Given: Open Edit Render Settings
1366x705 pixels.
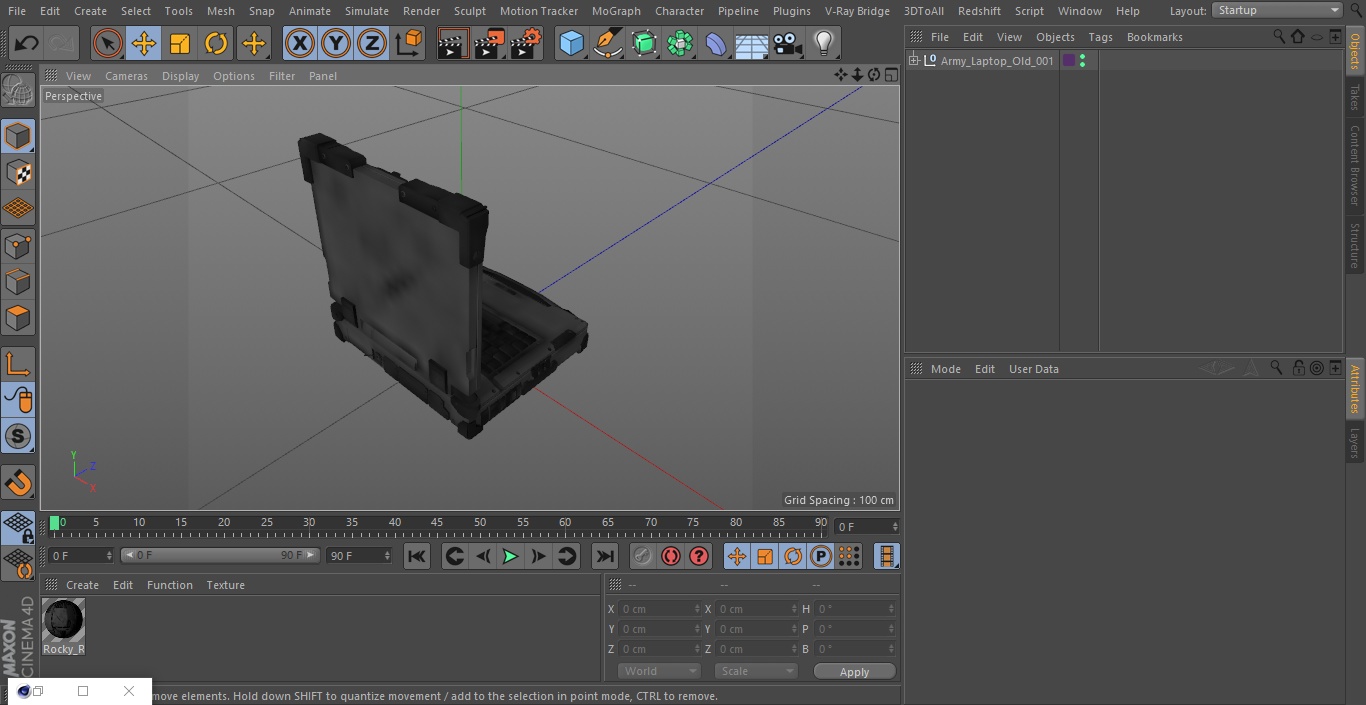Looking at the screenshot, I should coord(526,43).
